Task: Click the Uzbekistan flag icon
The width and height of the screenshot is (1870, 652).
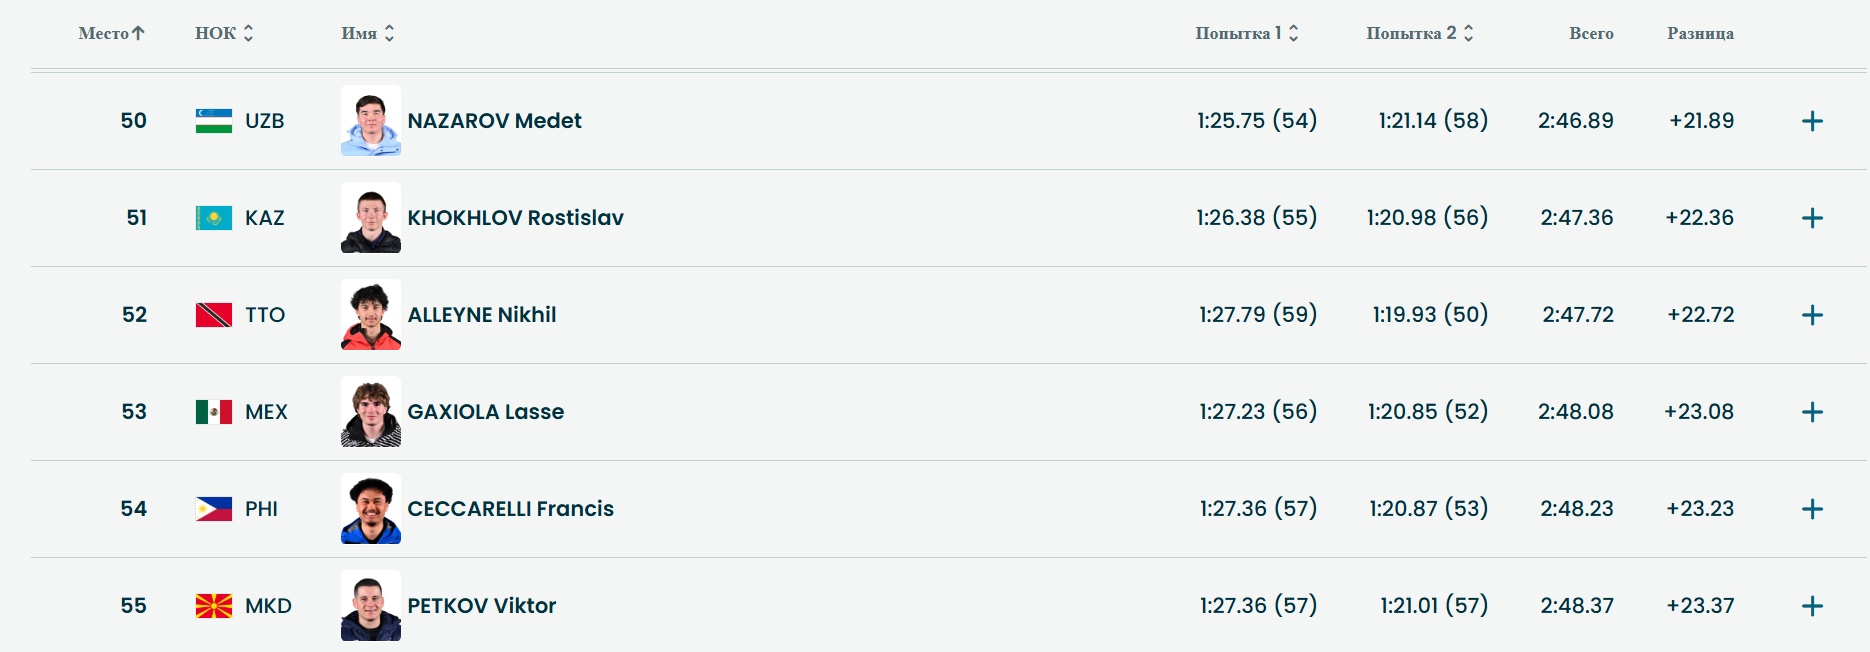Action: (214, 121)
